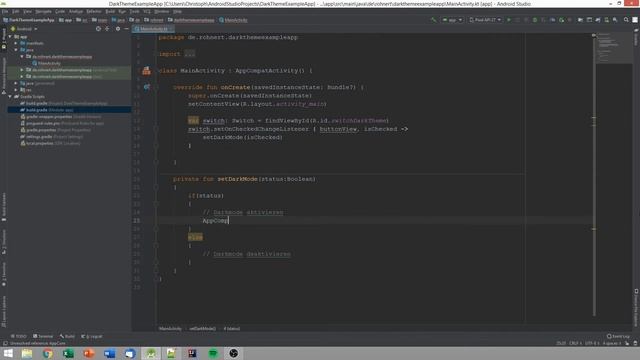Open the Build tool window

pyautogui.click(x=67, y=336)
